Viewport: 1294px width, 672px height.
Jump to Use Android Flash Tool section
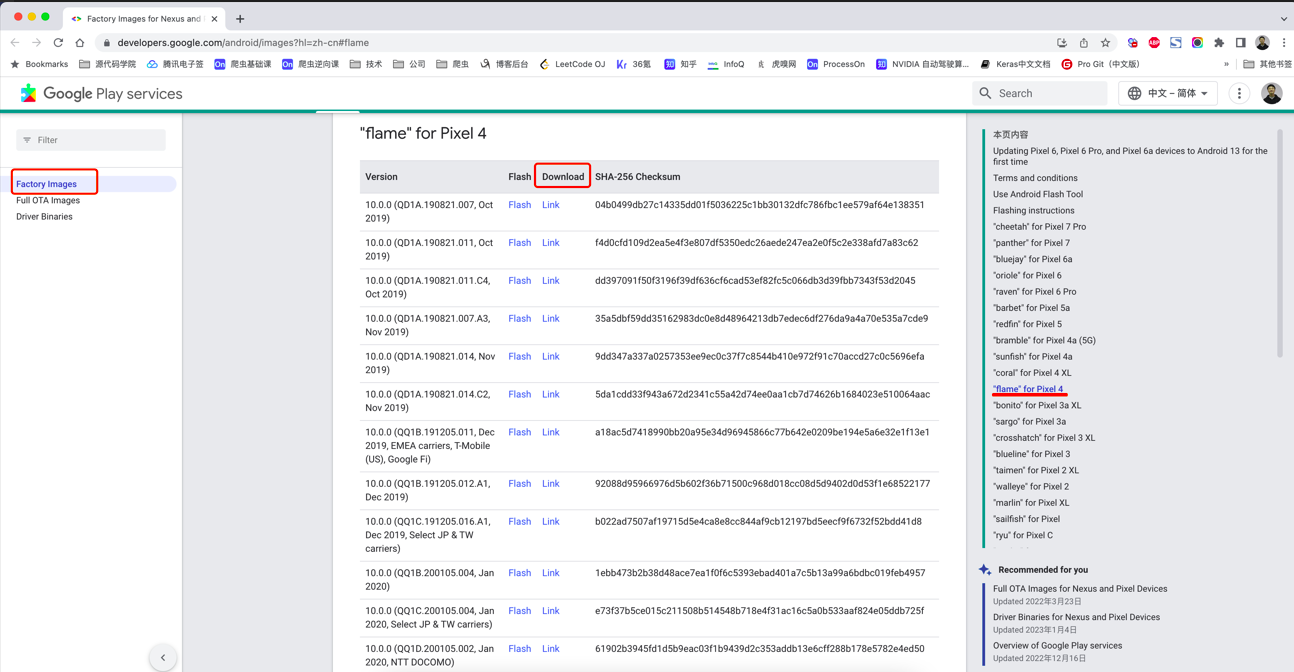point(1038,194)
